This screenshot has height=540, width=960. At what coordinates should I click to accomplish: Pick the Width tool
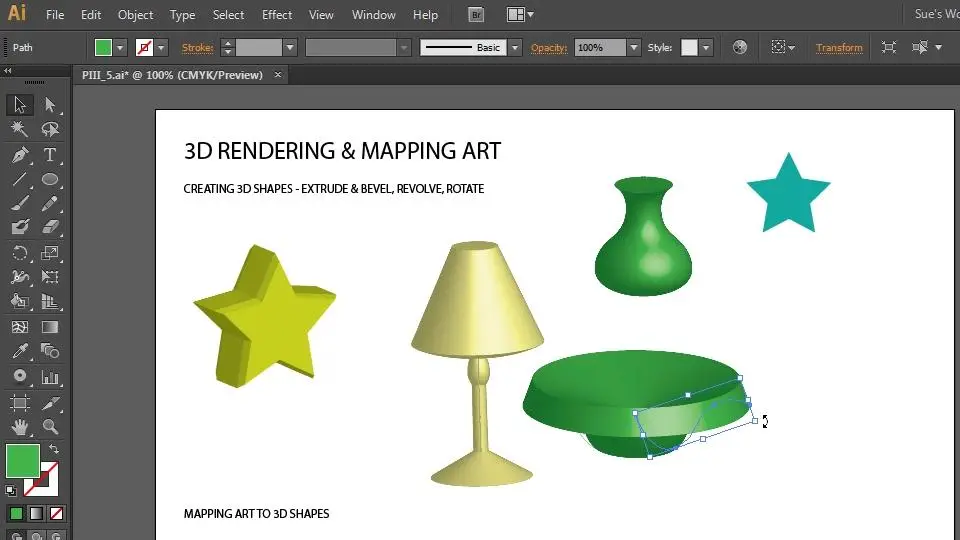tap(20, 277)
